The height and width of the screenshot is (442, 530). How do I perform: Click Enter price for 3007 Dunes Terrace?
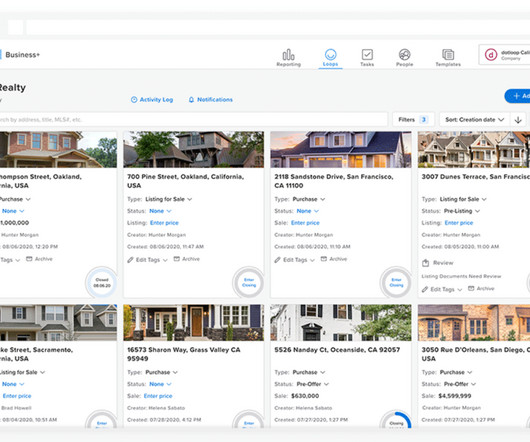459,223
